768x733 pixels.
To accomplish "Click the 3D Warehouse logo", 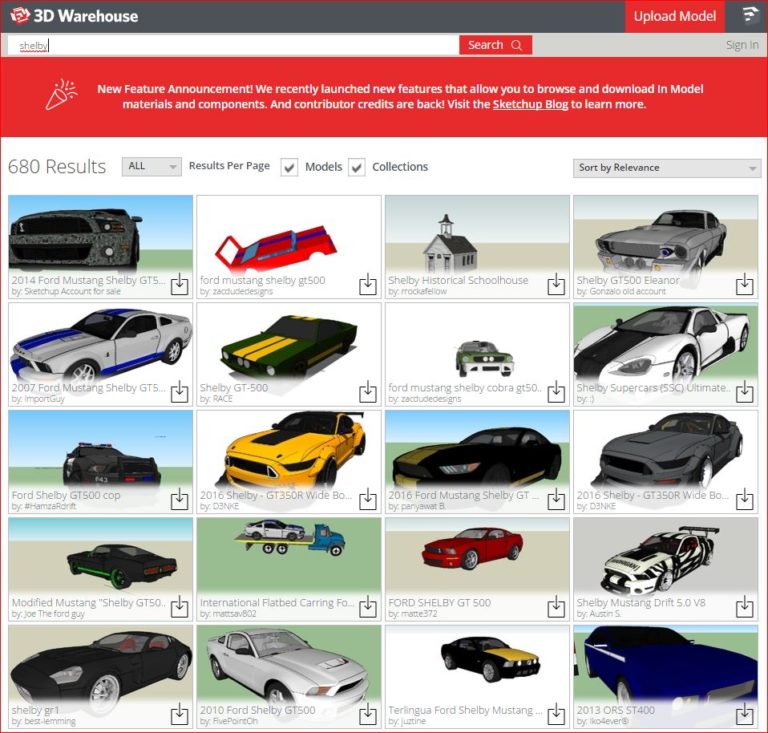I will coord(74,16).
